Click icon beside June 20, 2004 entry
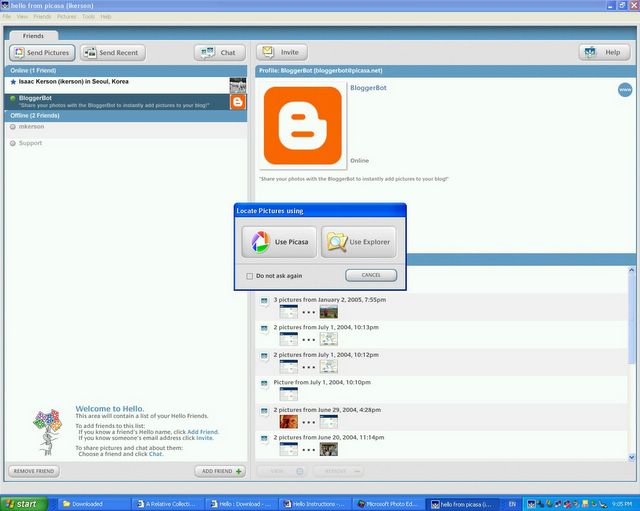Viewport: 640px width, 511px height. 264,438
